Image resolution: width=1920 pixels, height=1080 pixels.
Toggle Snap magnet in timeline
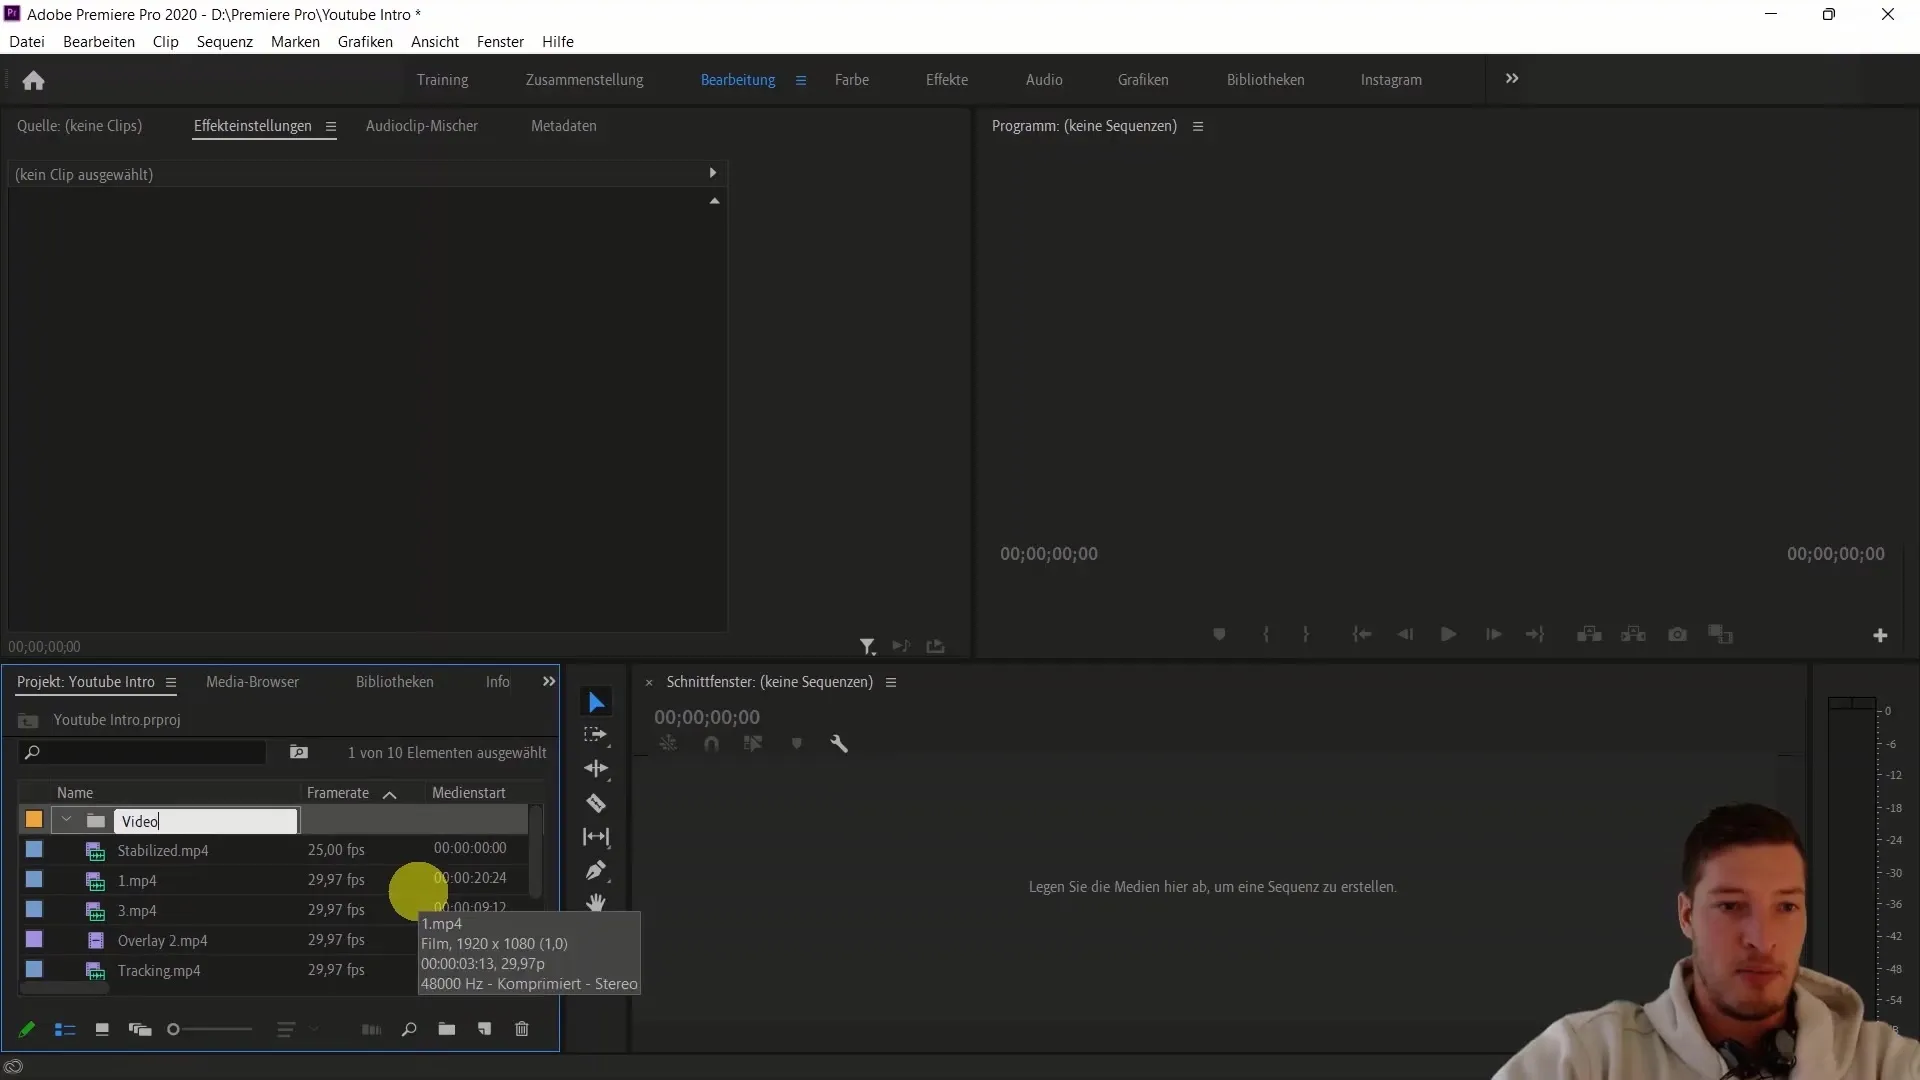click(x=711, y=744)
